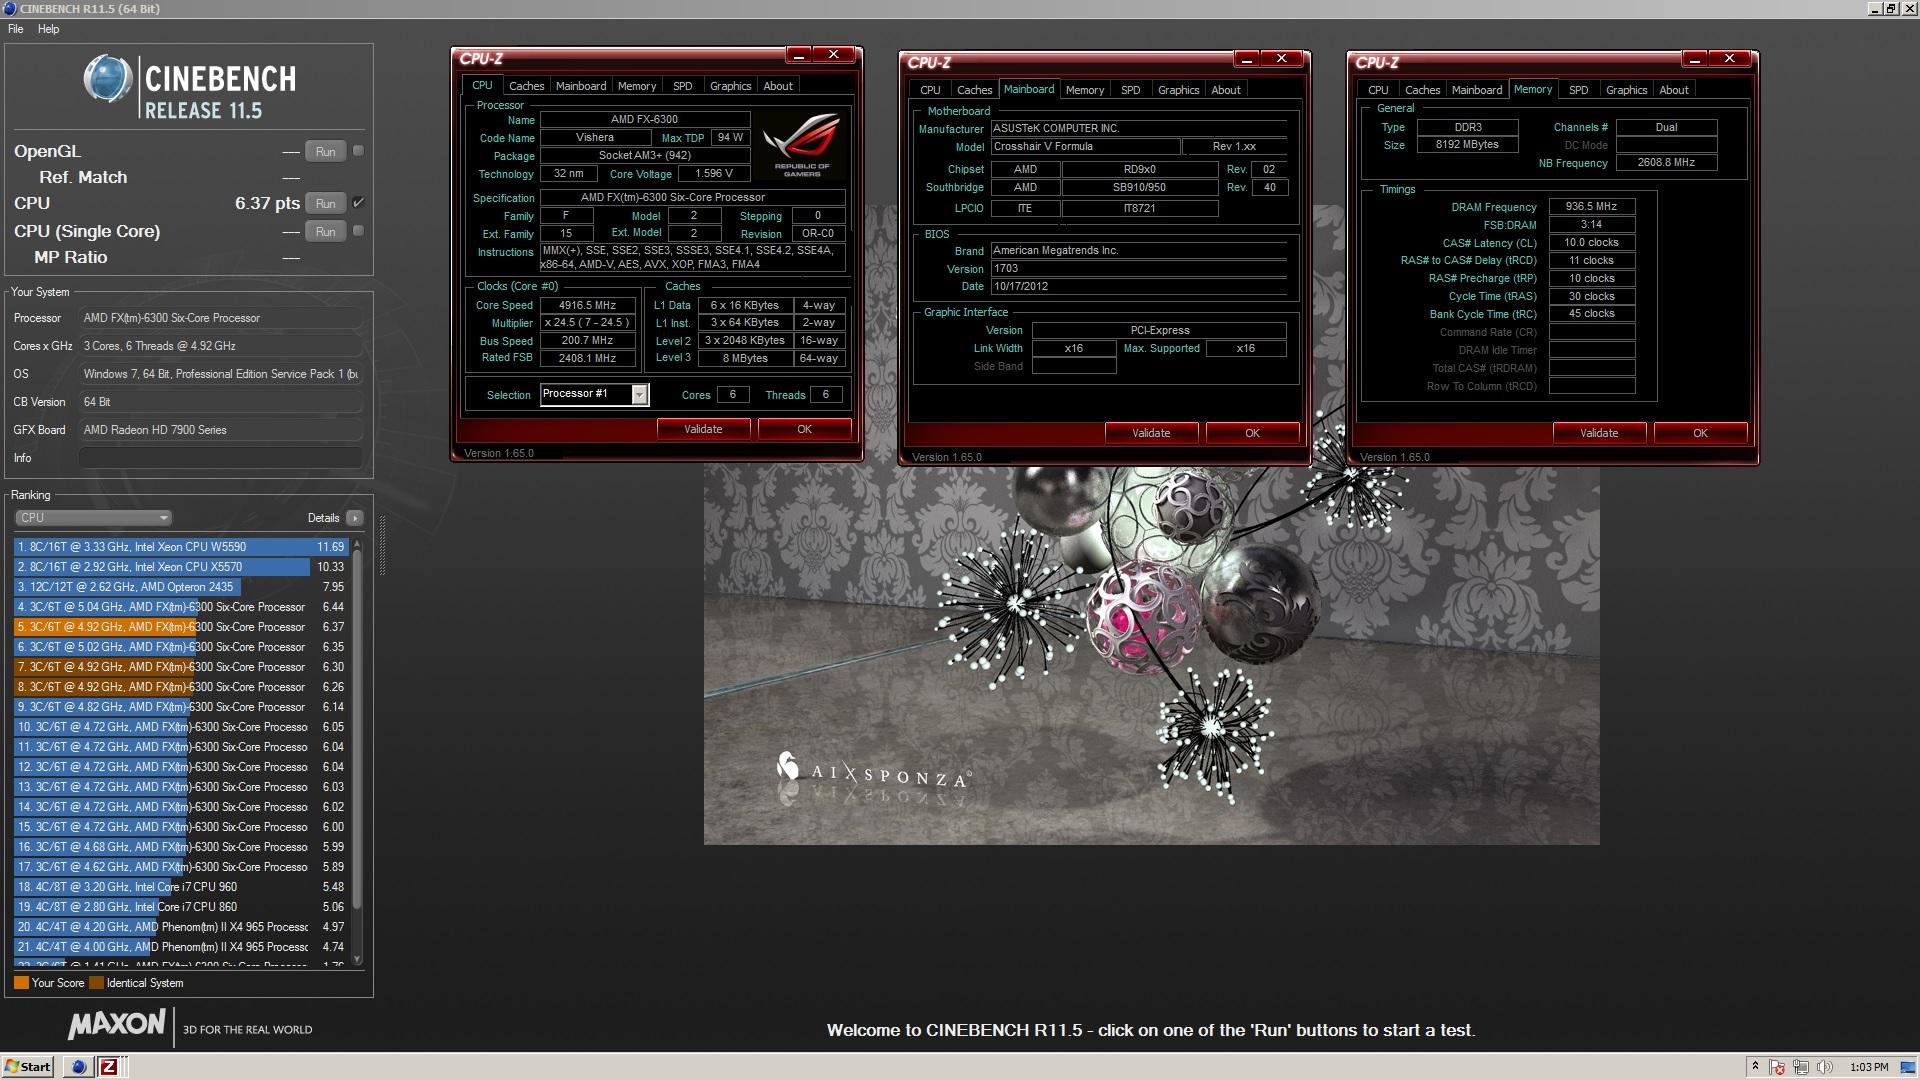The height and width of the screenshot is (1080, 1920).
Task: Select CPU tab in CPU-Z Mainboard window
Action: click(930, 90)
